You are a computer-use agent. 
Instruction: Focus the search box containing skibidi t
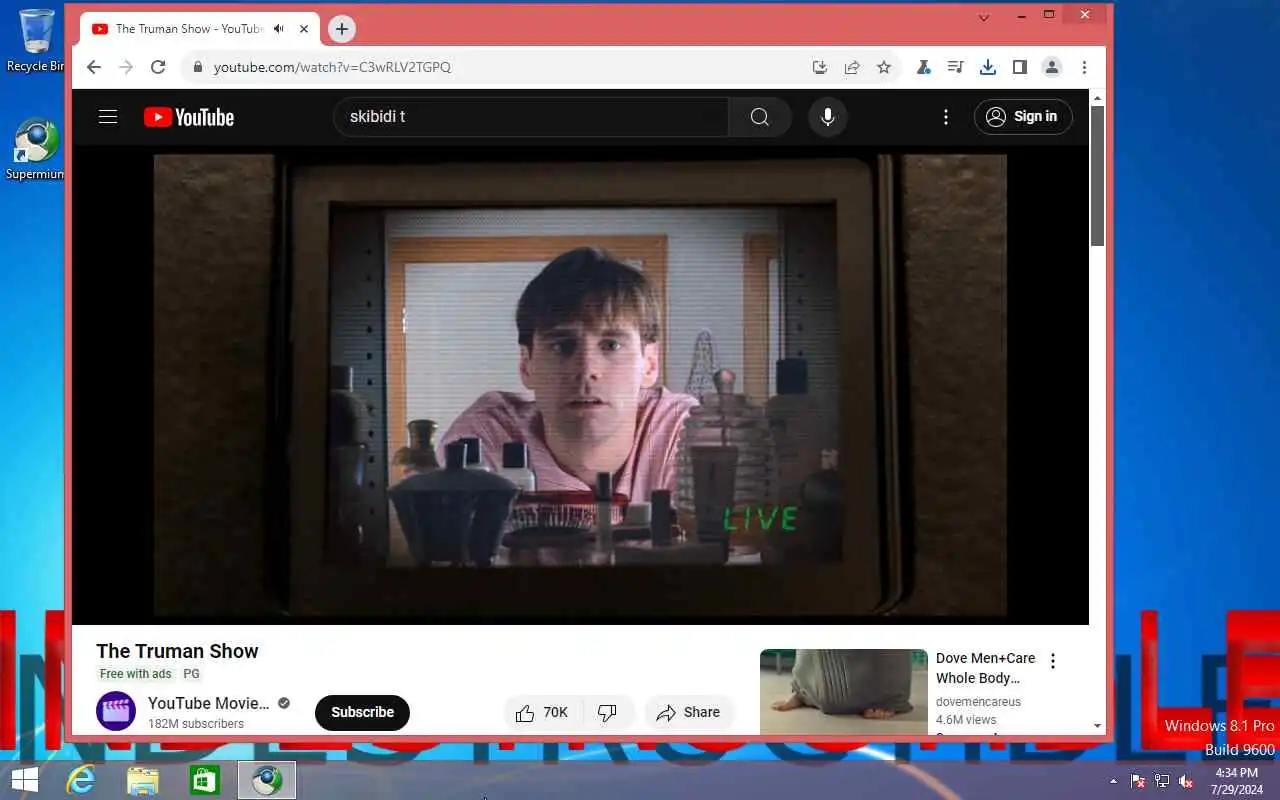tap(531, 117)
